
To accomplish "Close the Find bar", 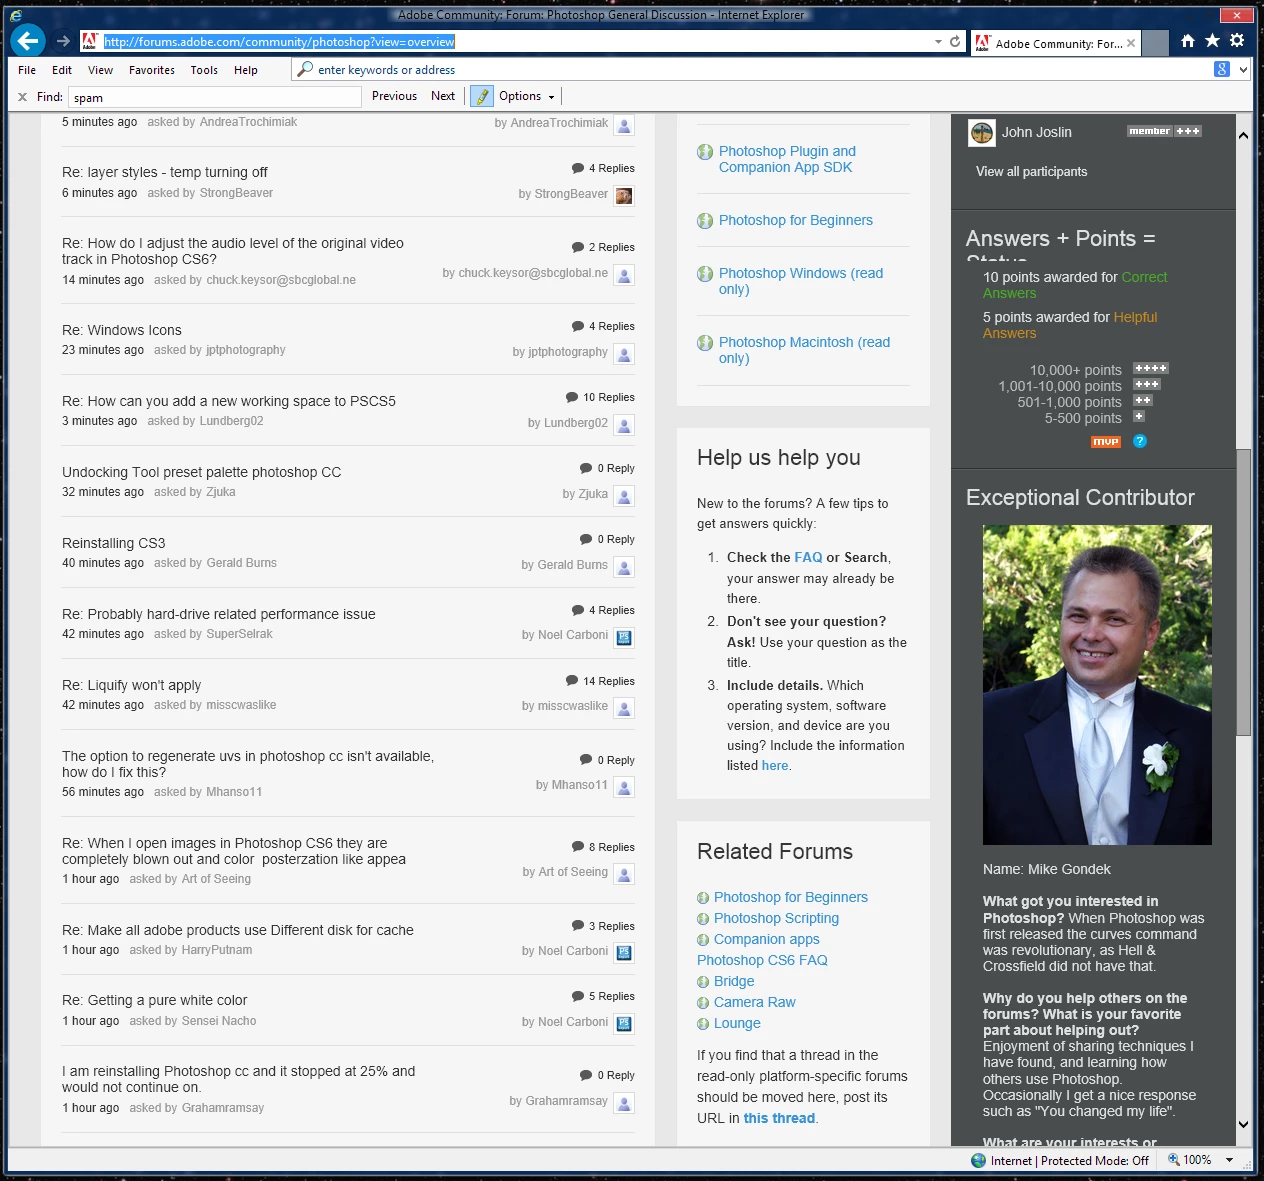I will pyautogui.click(x=22, y=97).
